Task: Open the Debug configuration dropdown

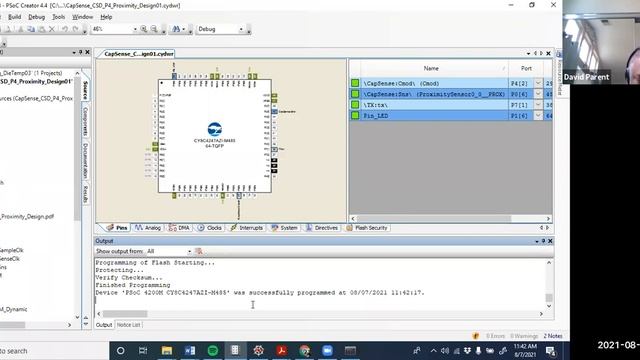Action: coord(241,29)
